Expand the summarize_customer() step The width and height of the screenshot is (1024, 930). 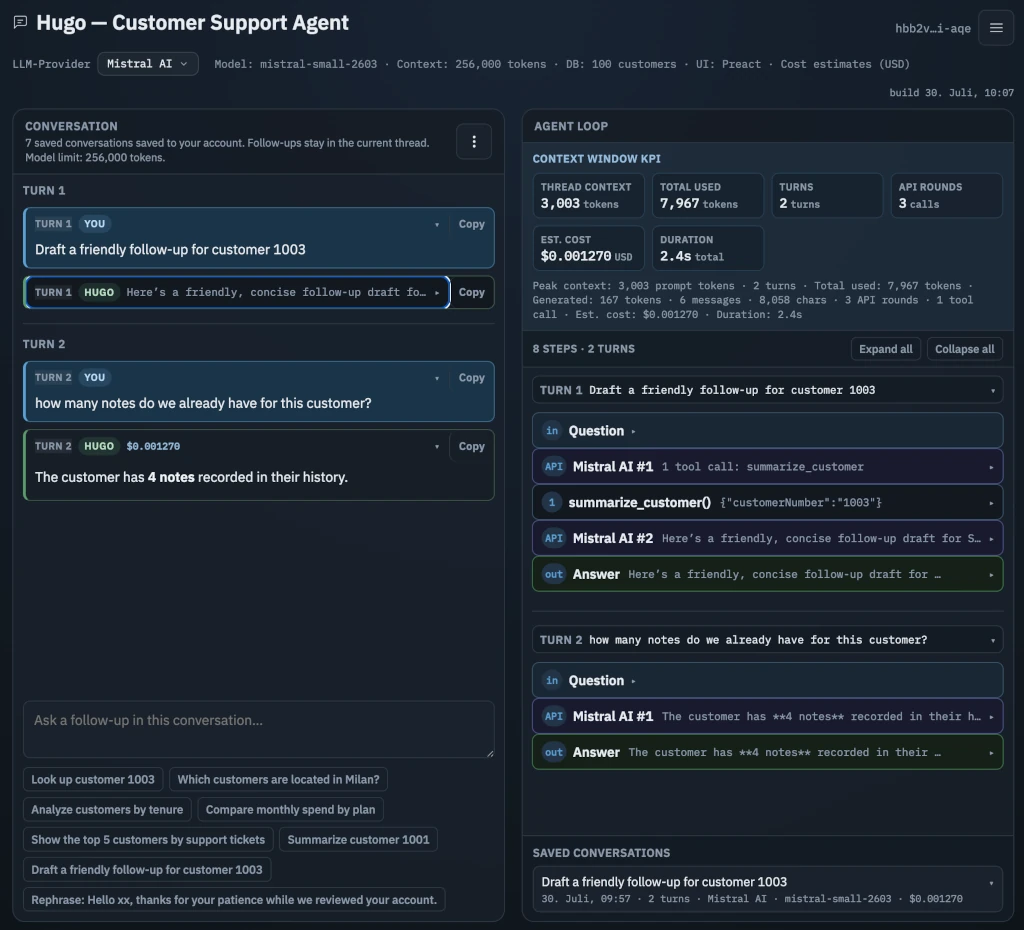click(x=767, y=502)
